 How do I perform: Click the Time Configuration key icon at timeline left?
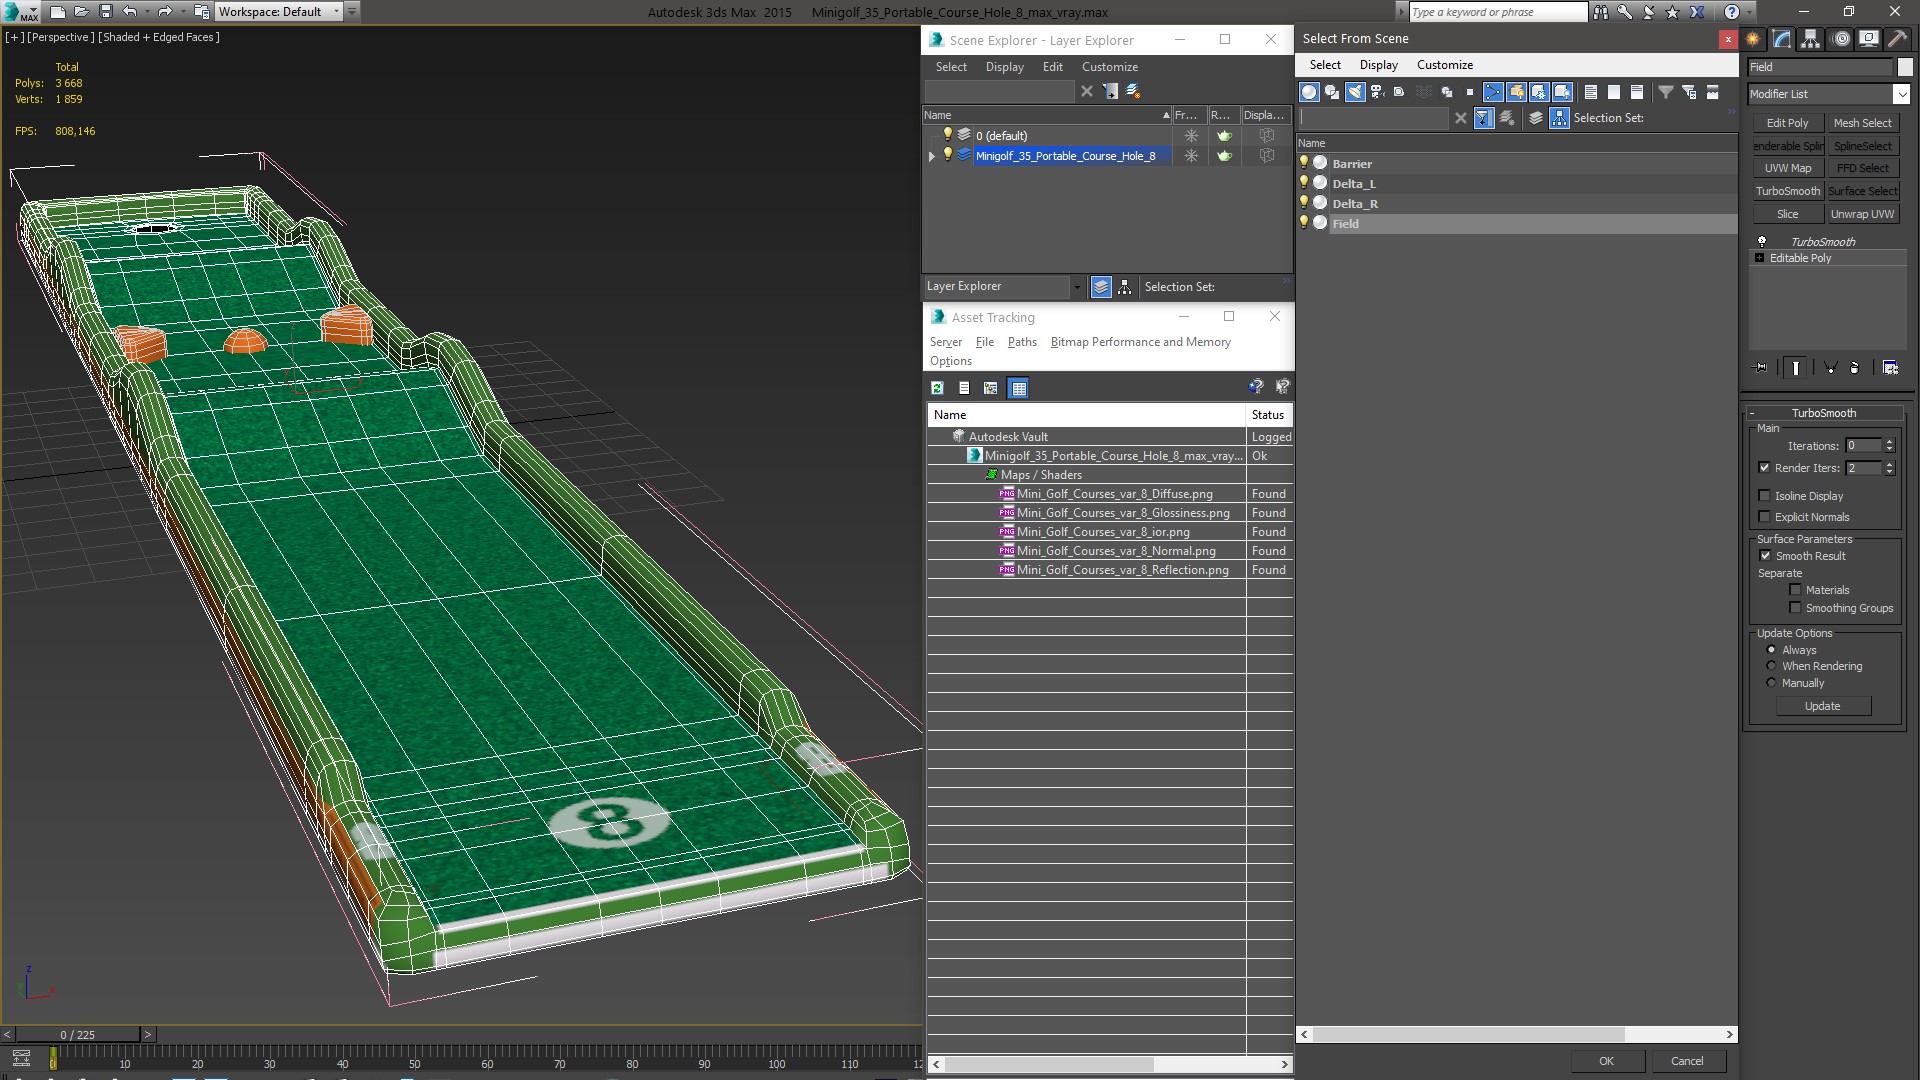[x=21, y=1058]
